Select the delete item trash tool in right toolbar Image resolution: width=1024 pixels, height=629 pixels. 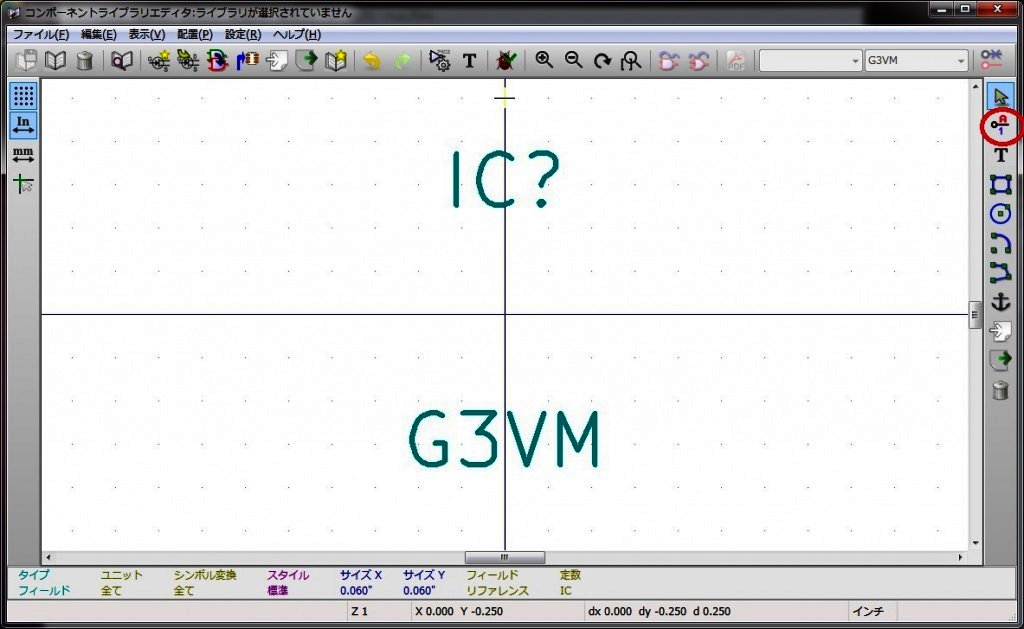pos(1000,390)
